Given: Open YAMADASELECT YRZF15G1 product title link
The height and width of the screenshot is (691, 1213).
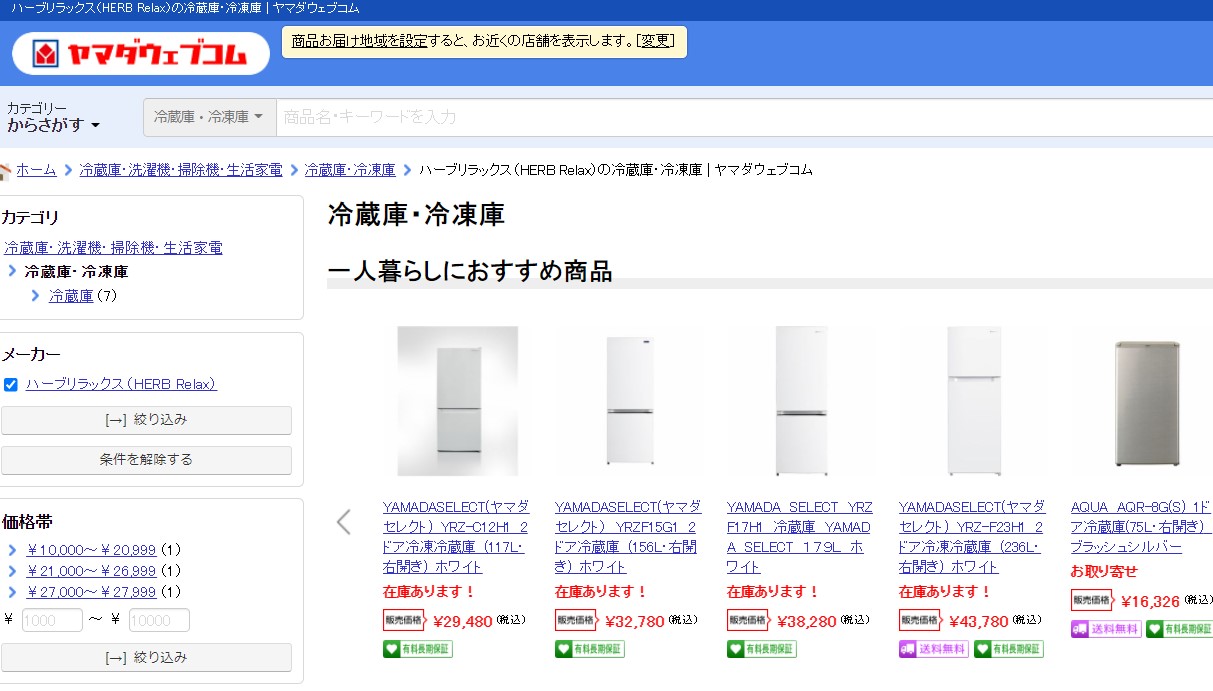Looking at the screenshot, I should [x=628, y=537].
